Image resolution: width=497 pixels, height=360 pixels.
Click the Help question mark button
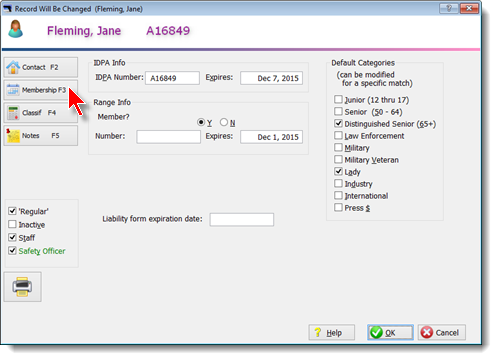tap(332, 332)
